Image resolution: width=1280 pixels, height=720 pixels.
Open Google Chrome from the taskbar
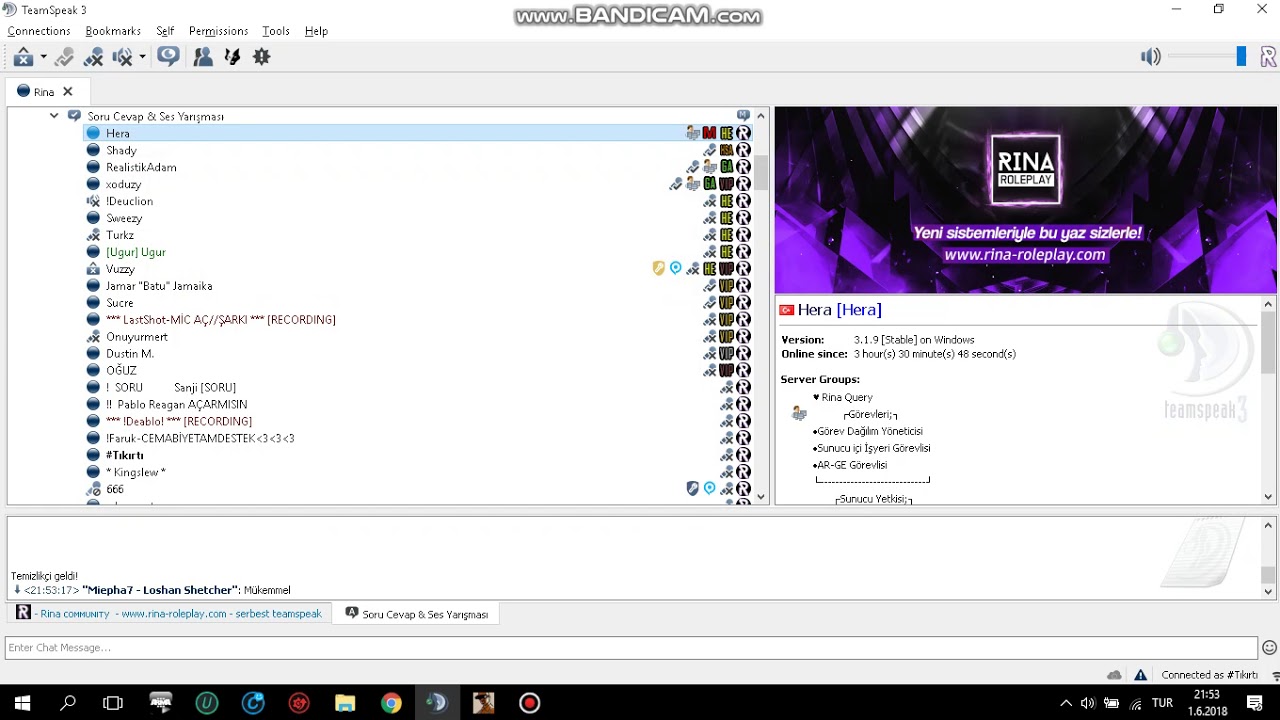coord(391,703)
